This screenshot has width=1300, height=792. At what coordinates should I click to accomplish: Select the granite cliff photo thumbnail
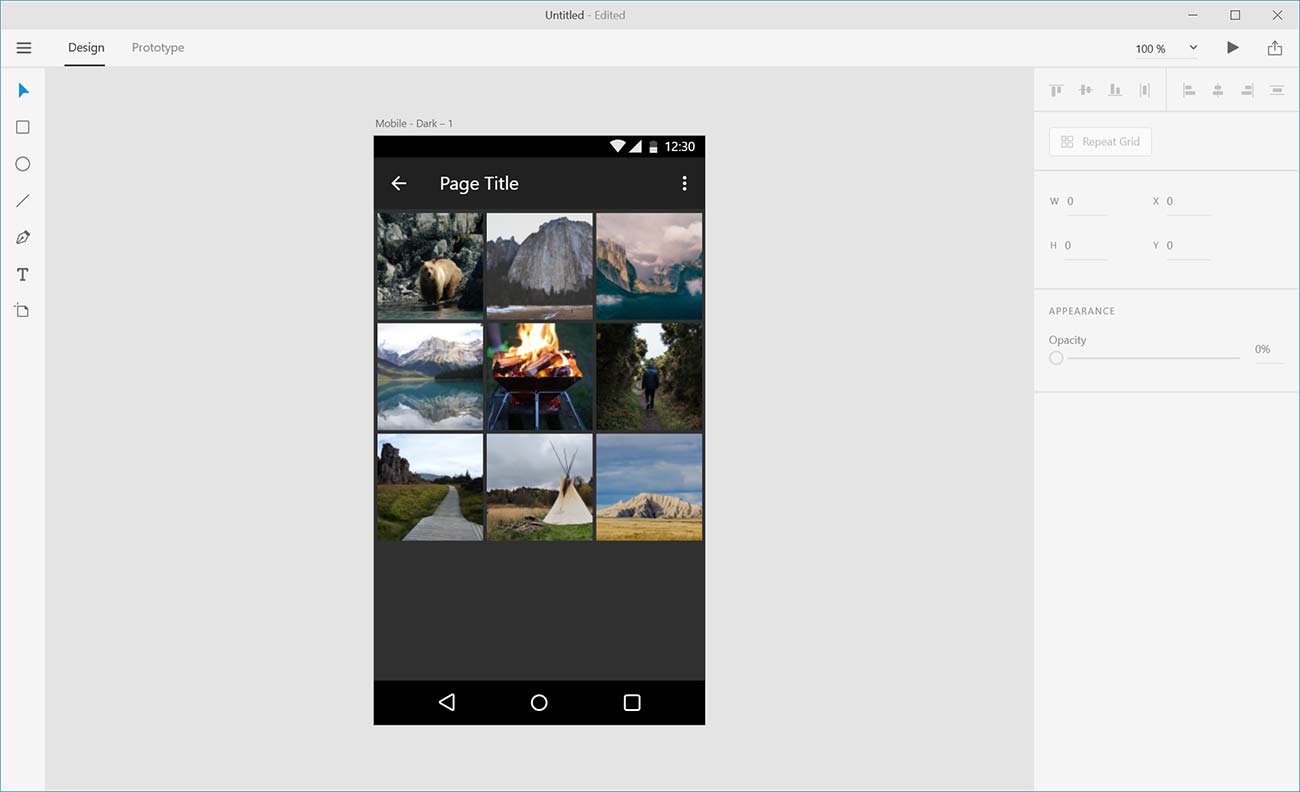coord(540,266)
